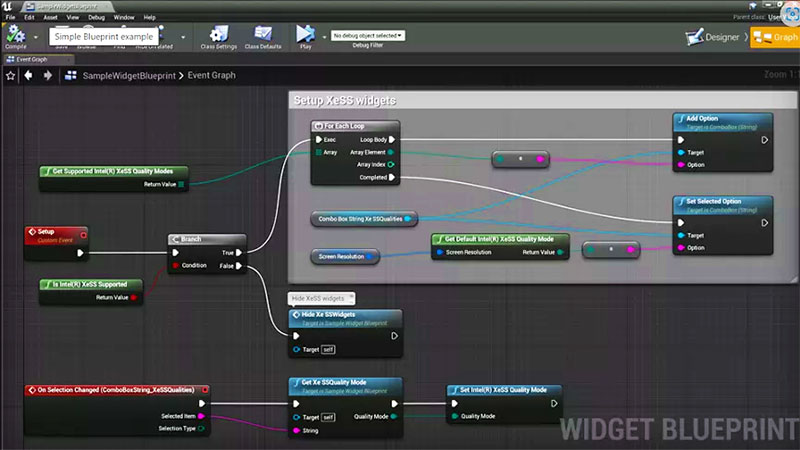
Task: Open the Window menu
Action: (x=123, y=17)
